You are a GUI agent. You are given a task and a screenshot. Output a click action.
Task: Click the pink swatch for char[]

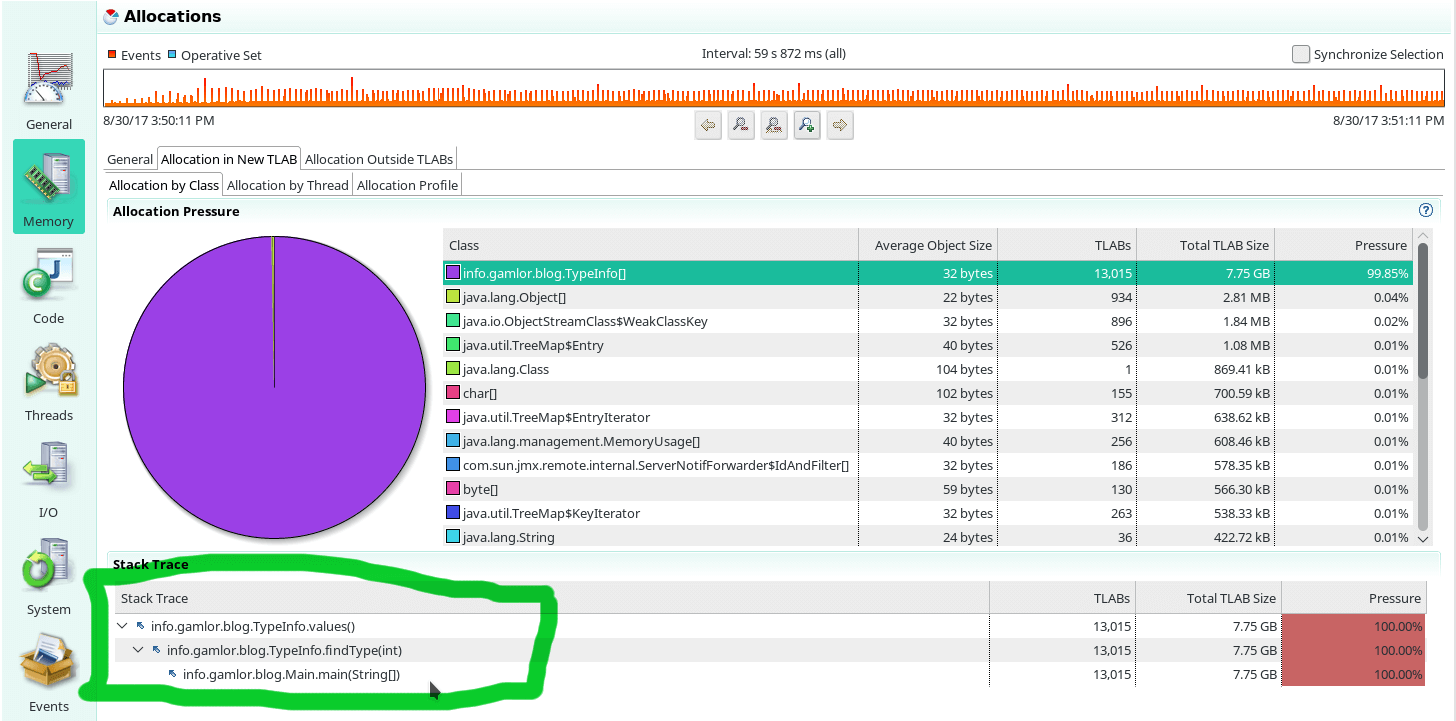coord(453,393)
